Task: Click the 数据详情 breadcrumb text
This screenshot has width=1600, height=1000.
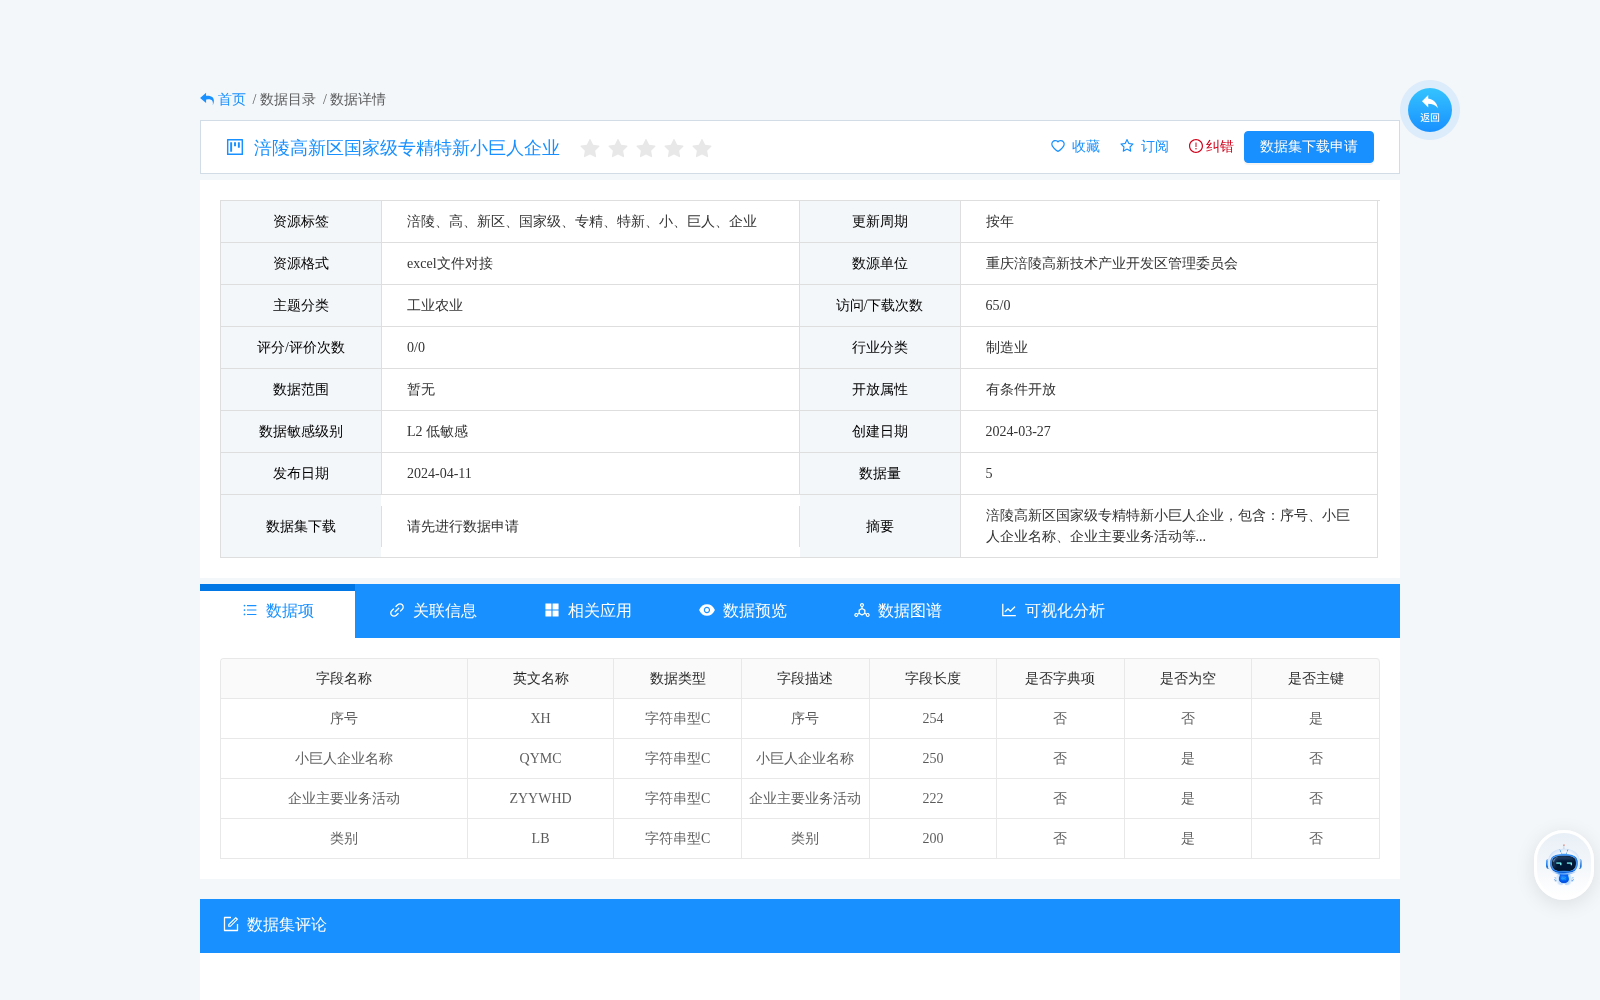Action: click(x=358, y=99)
